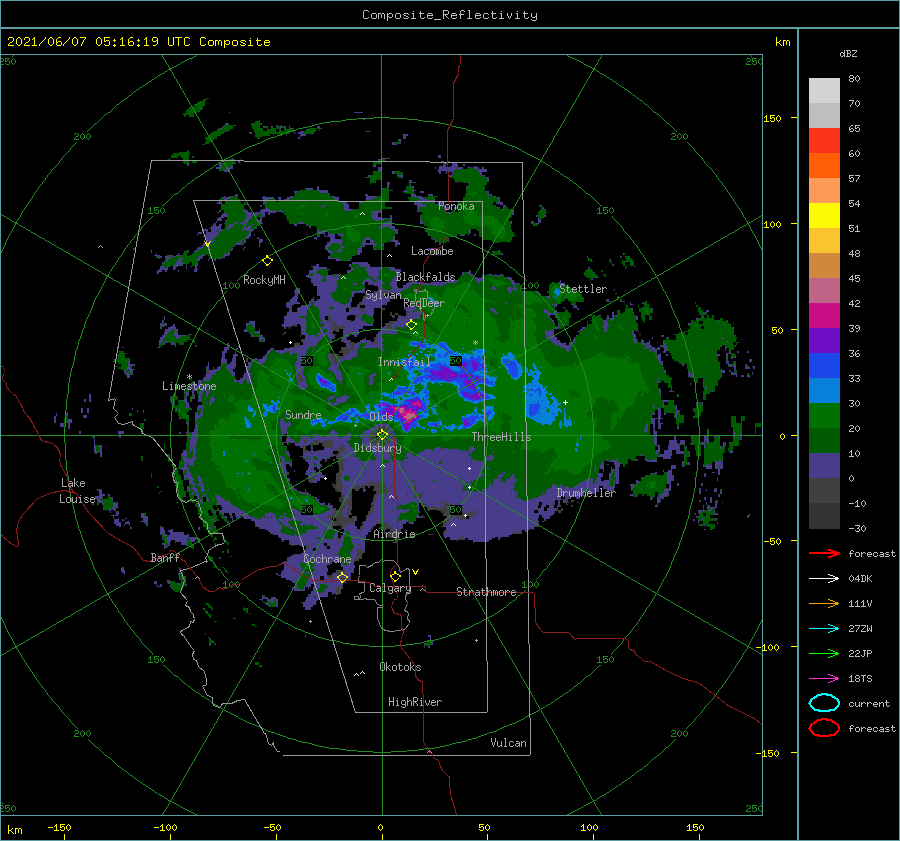Click the yellow V marker near Calgary

(416, 572)
